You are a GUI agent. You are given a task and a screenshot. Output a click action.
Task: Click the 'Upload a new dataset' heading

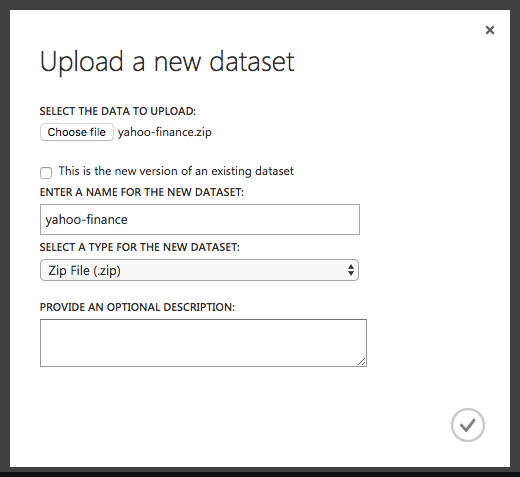click(167, 62)
